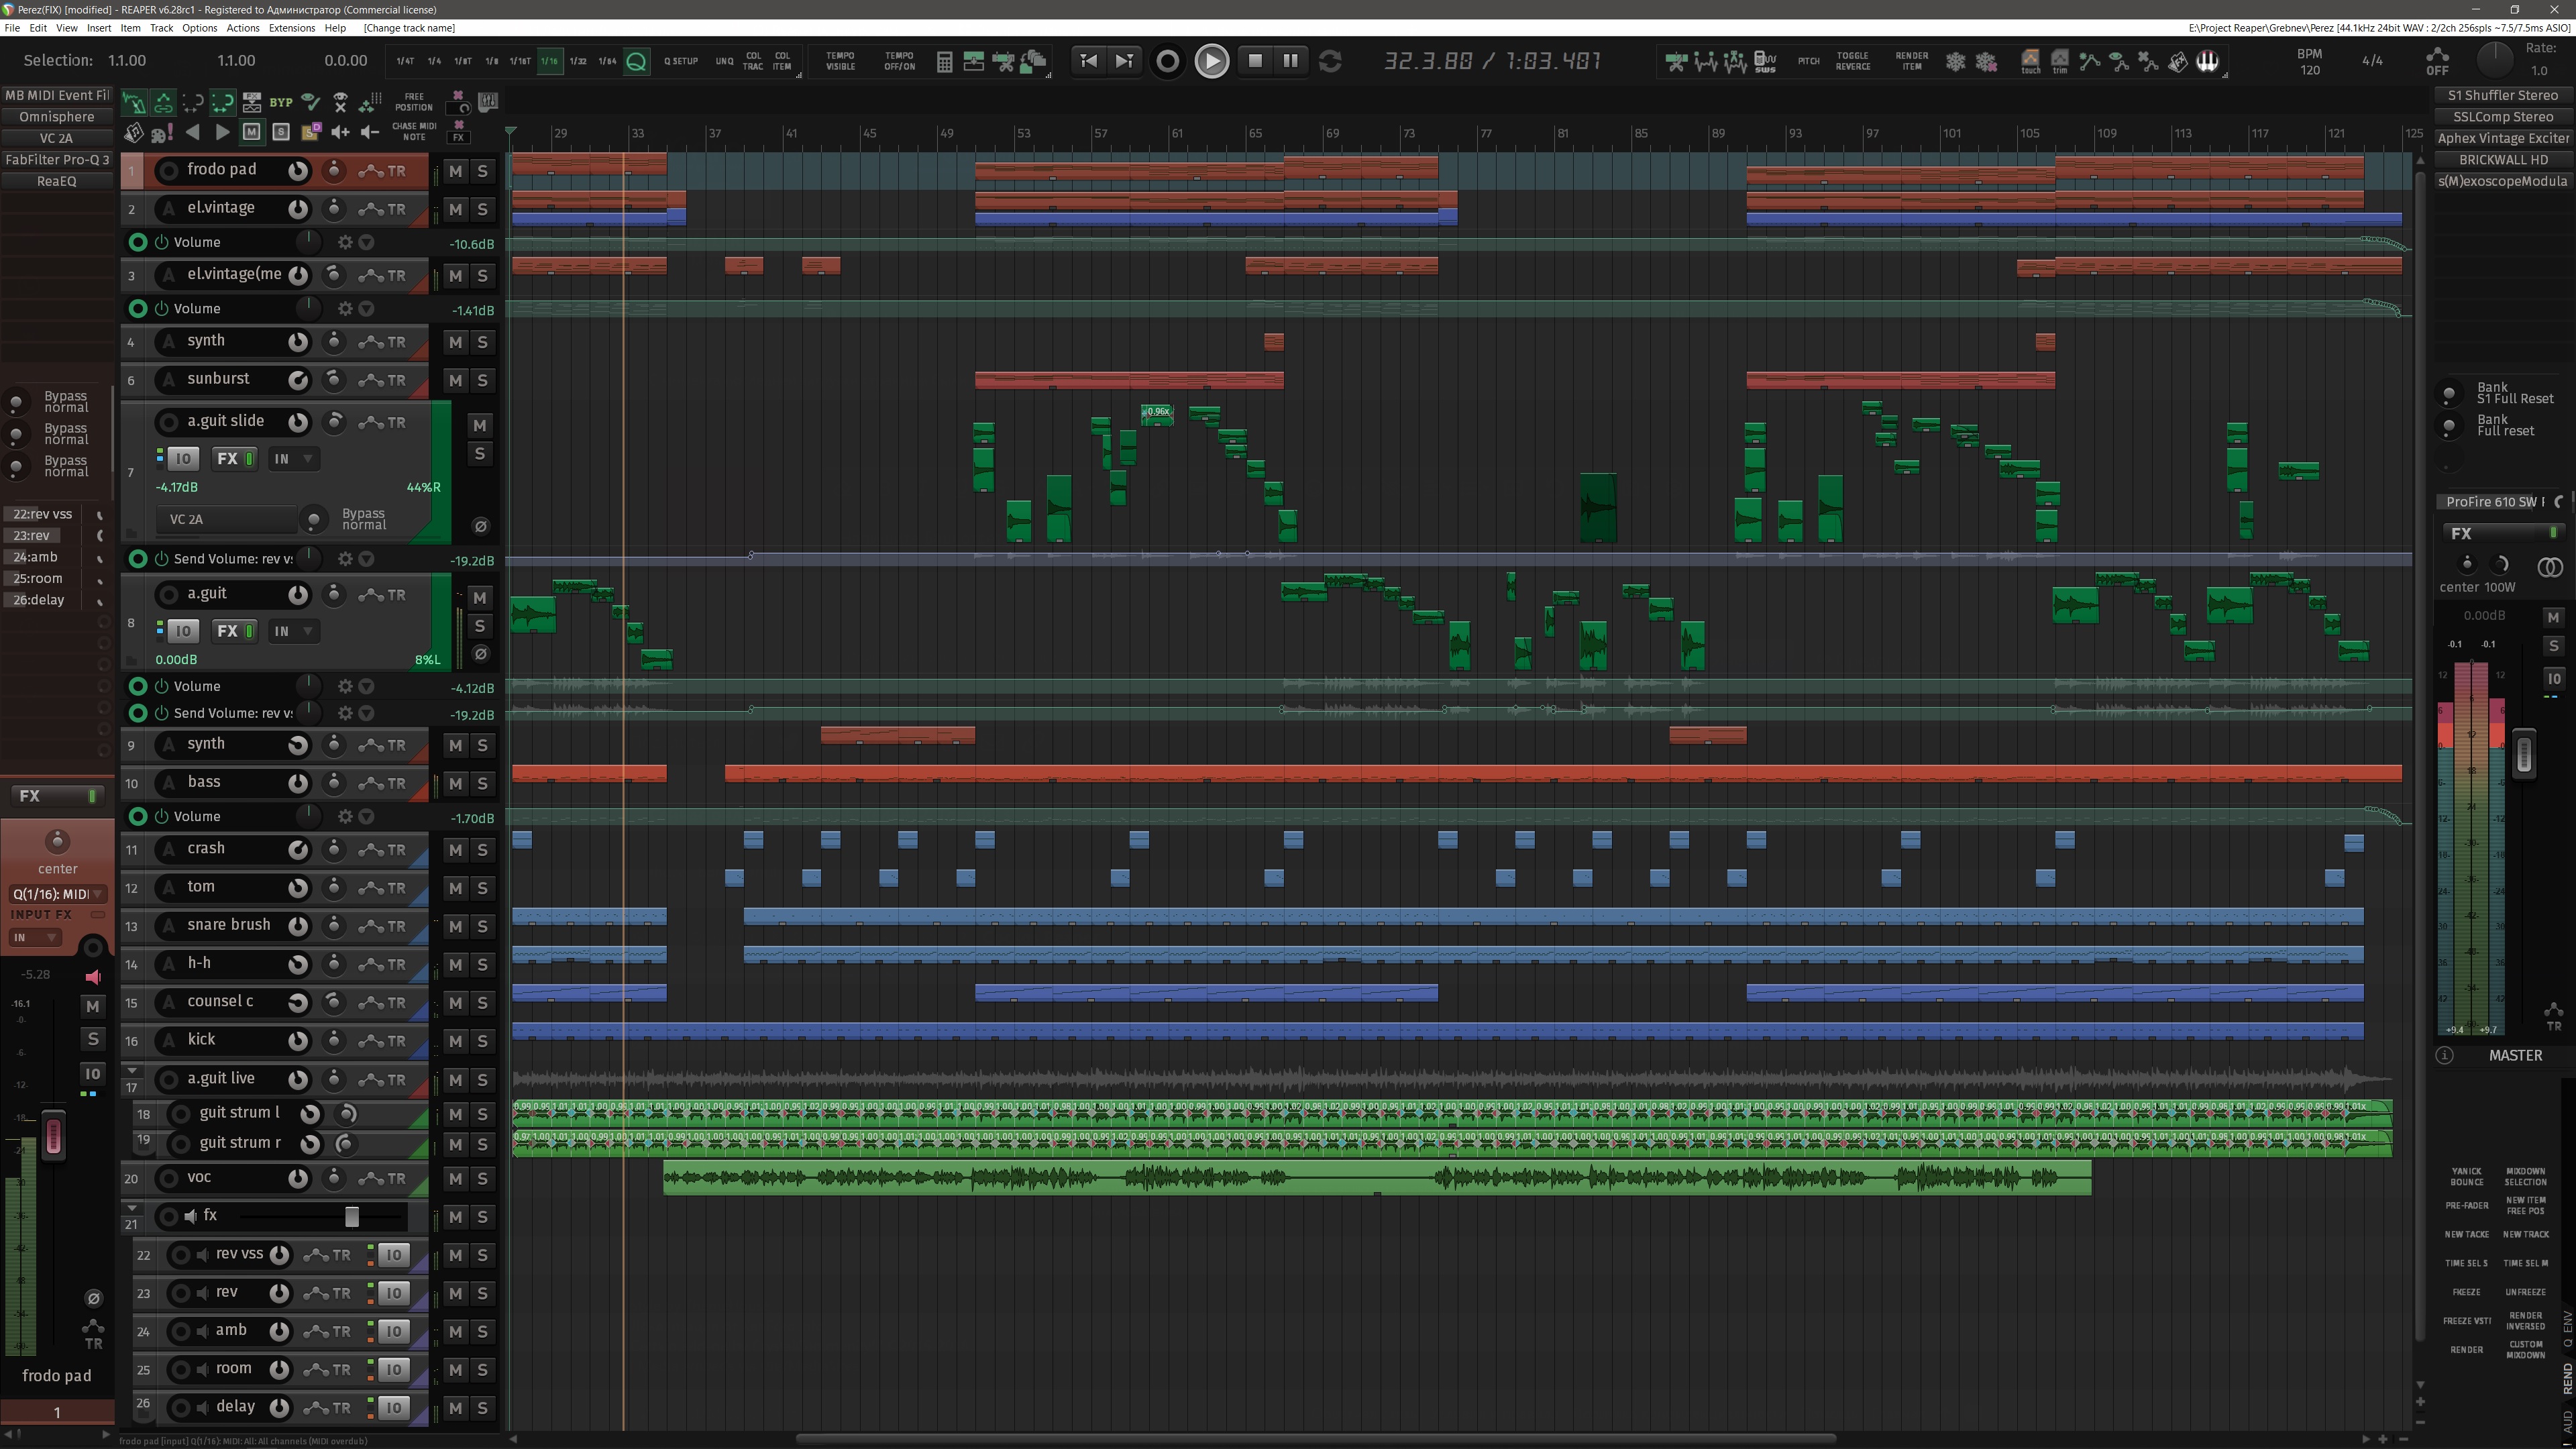Adjust the master volume fader
This screenshot has height=1449, width=2576.
point(2524,754)
